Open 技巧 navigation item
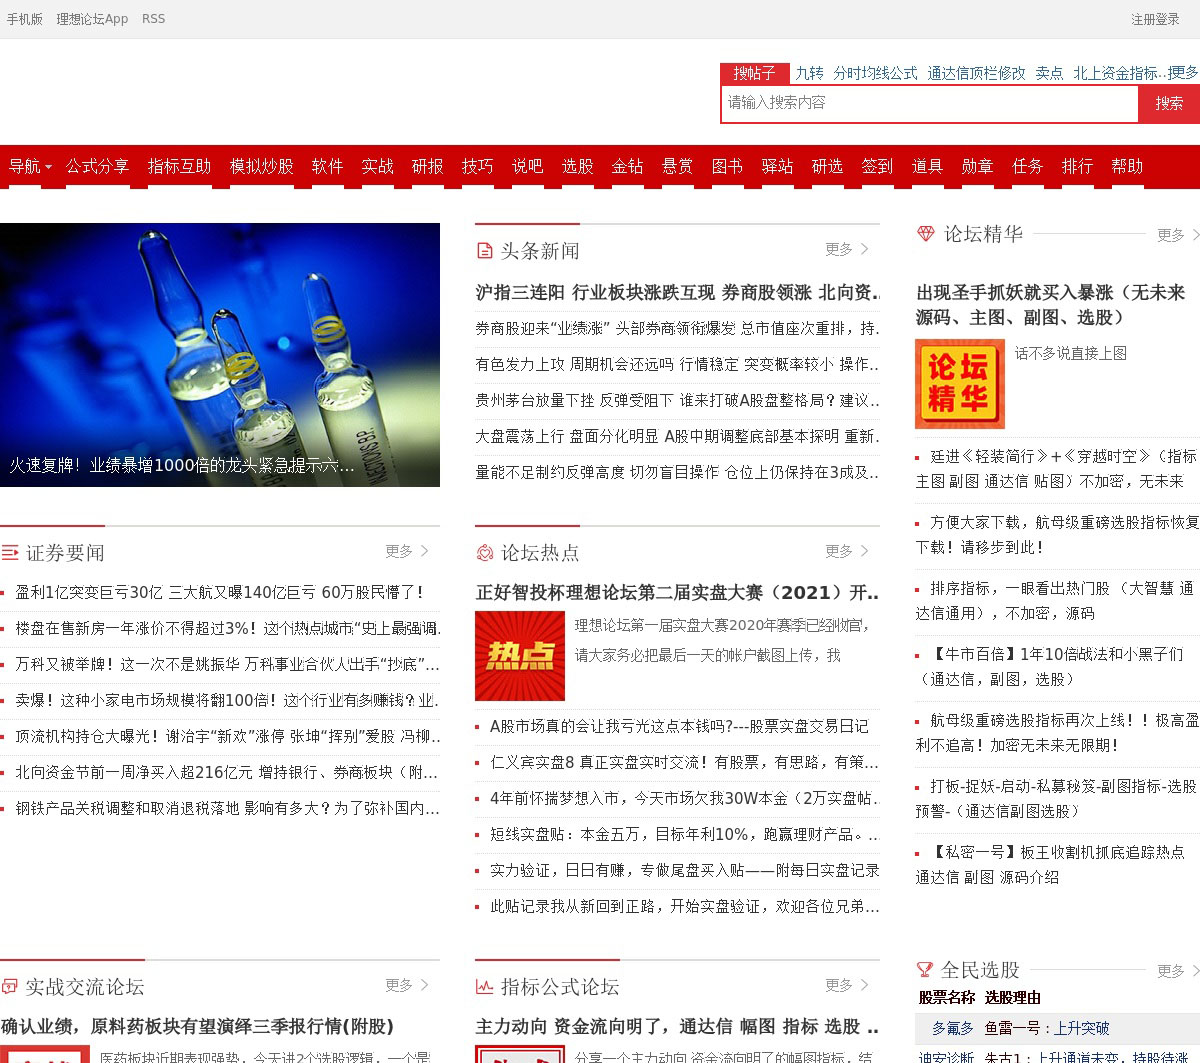Screen dimensions: 1200x1063 [477, 166]
